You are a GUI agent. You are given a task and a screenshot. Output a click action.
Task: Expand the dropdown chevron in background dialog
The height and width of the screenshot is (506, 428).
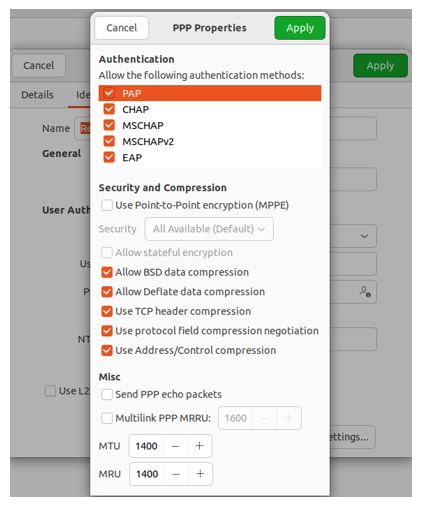(364, 236)
